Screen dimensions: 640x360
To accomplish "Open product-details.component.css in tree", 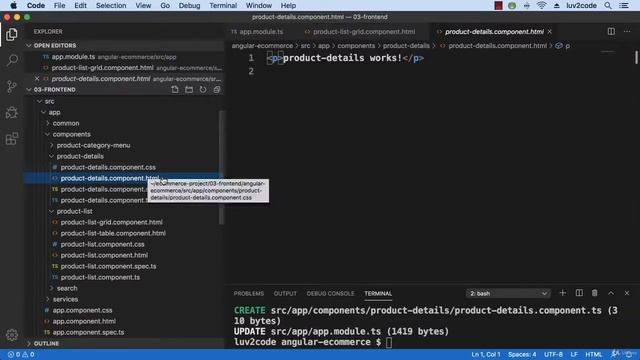I will [108, 167].
